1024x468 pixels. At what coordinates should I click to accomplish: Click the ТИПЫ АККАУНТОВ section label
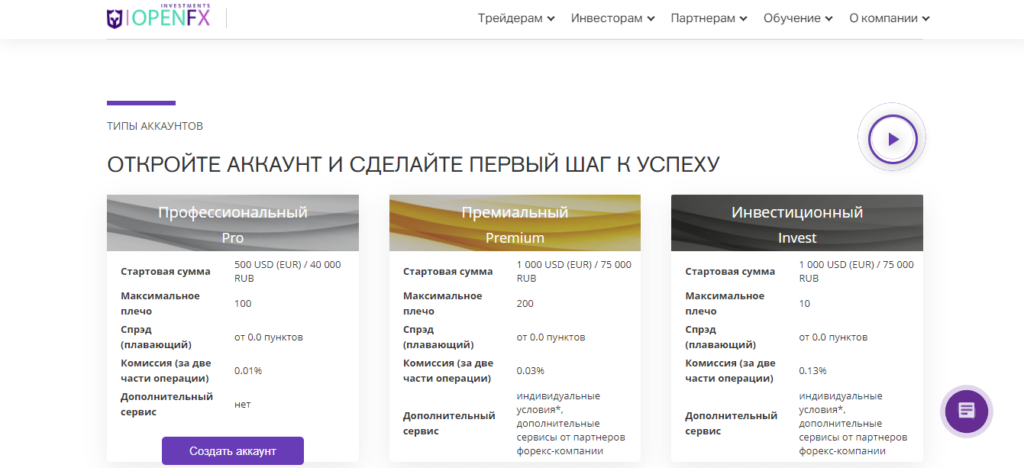(x=155, y=127)
